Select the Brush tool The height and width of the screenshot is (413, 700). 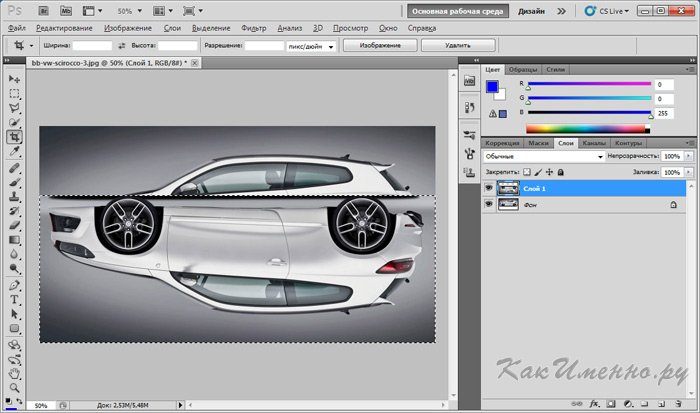[14, 182]
